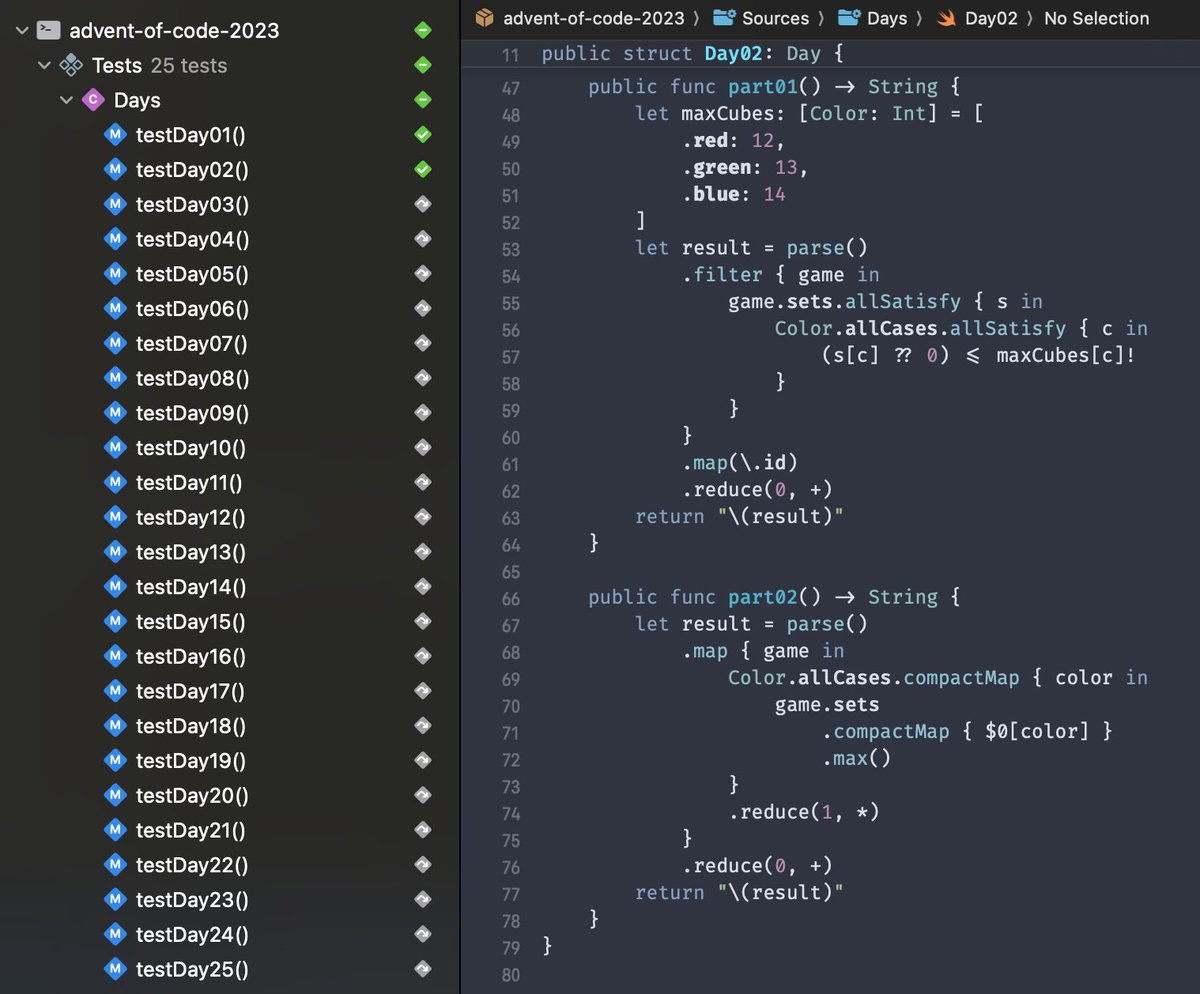
Task: Click the status diamond for testDay18()
Action: (423, 726)
